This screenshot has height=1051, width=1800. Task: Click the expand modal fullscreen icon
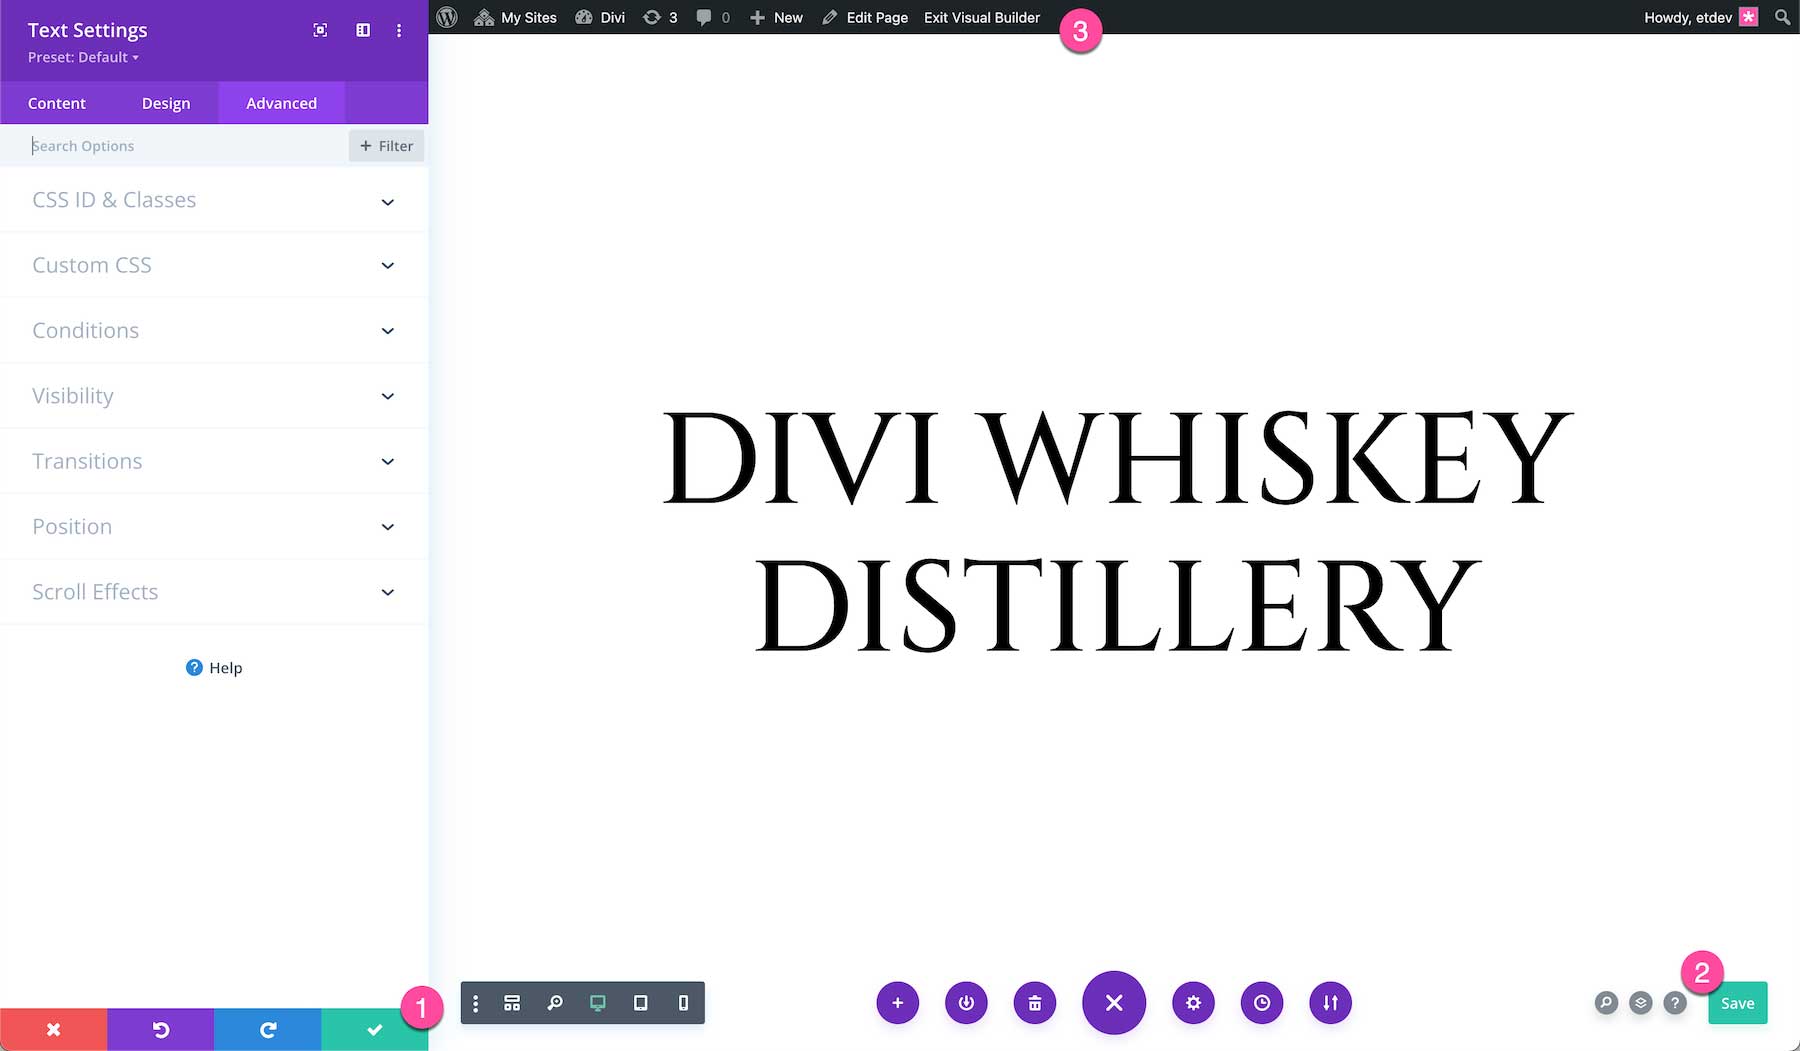point(320,30)
